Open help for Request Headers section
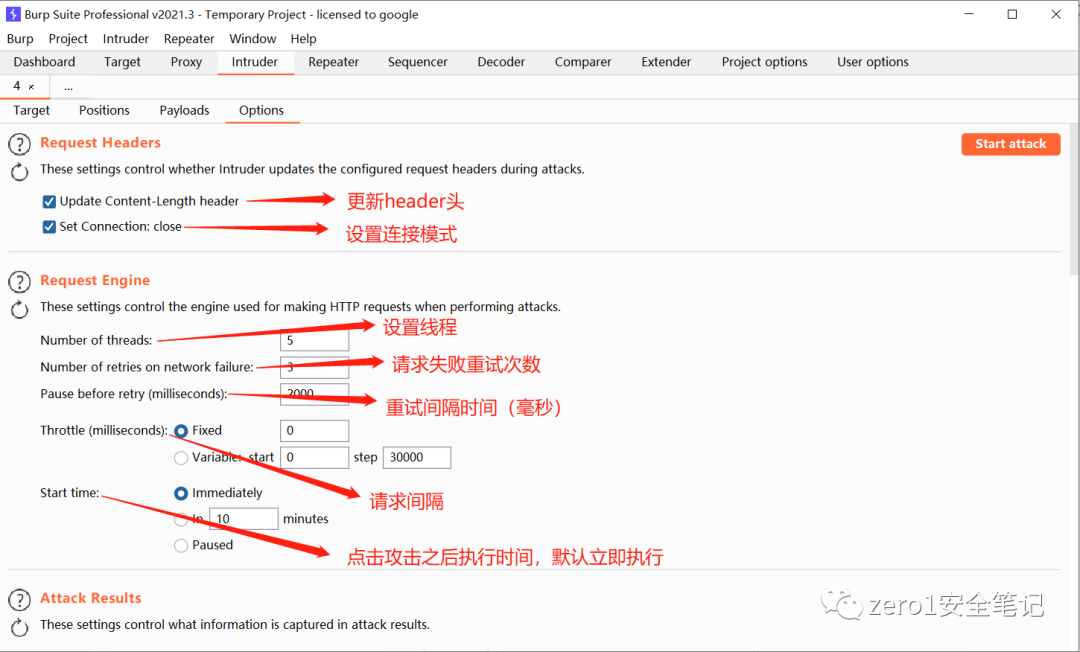This screenshot has height=652, width=1080. coord(19,144)
